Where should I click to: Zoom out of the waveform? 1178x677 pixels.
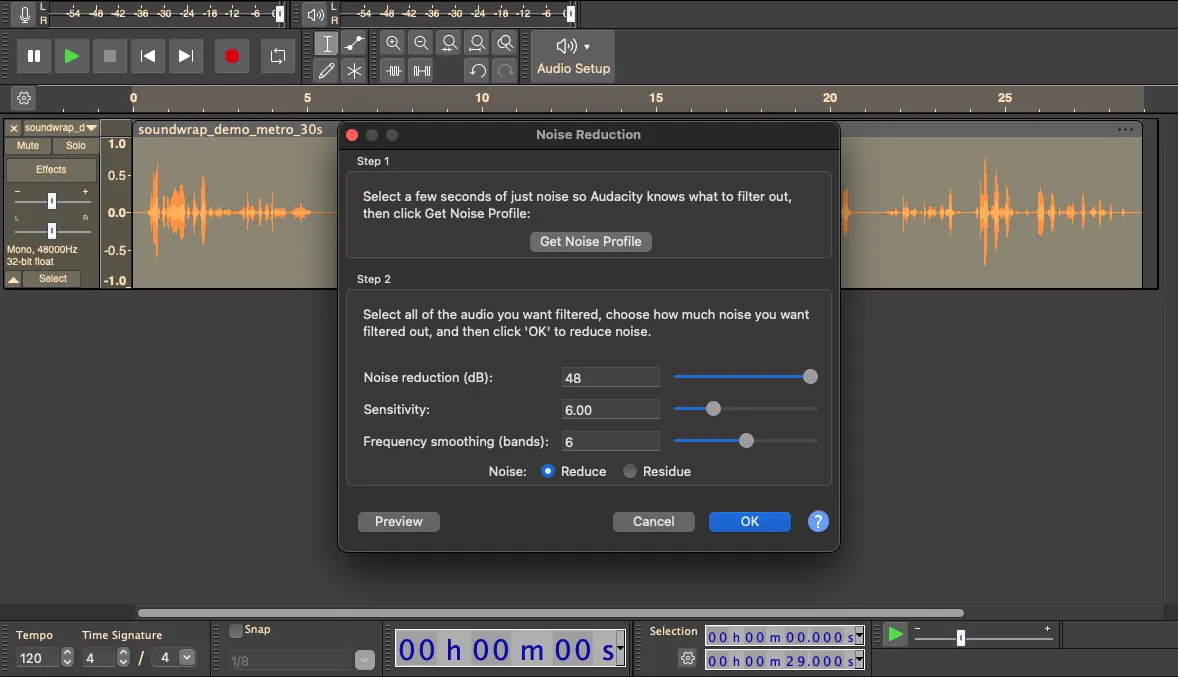coord(421,44)
